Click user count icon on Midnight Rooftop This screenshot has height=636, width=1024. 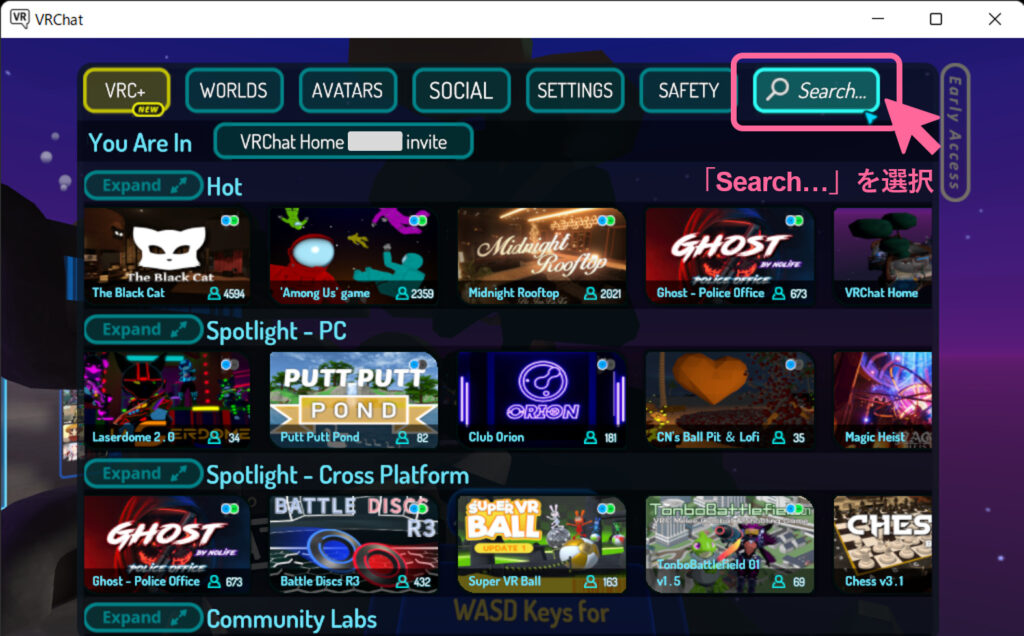coord(590,293)
